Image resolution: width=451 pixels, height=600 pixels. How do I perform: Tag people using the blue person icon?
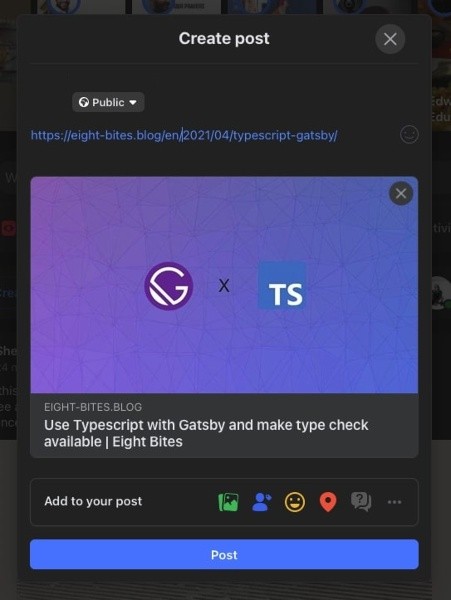262,502
